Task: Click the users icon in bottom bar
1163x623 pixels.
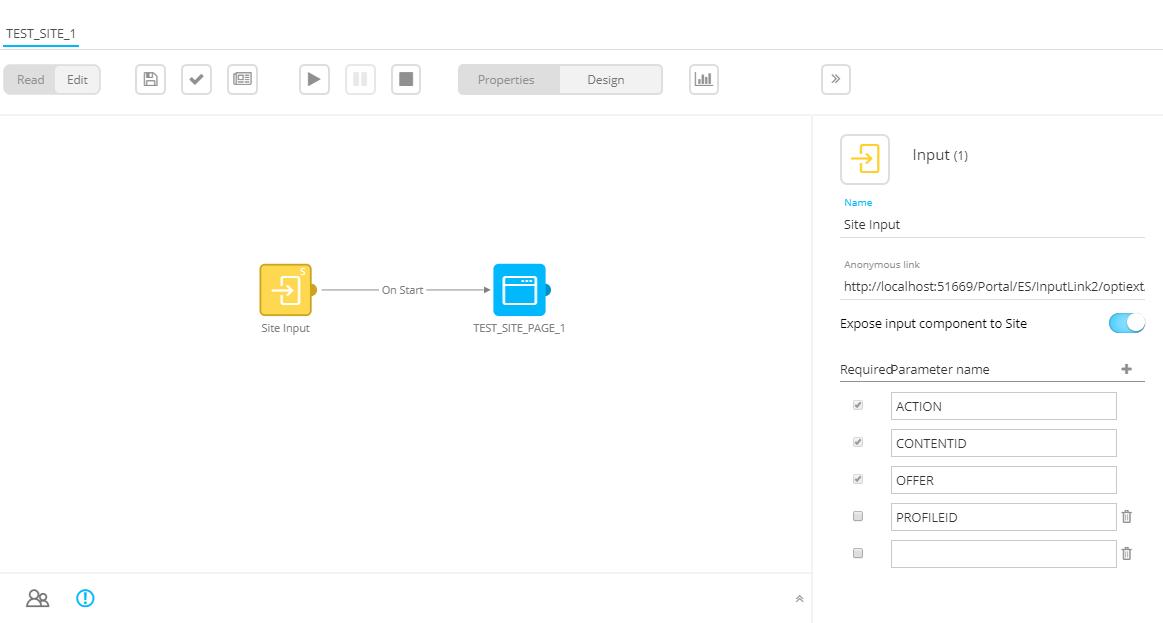Action: (38, 599)
